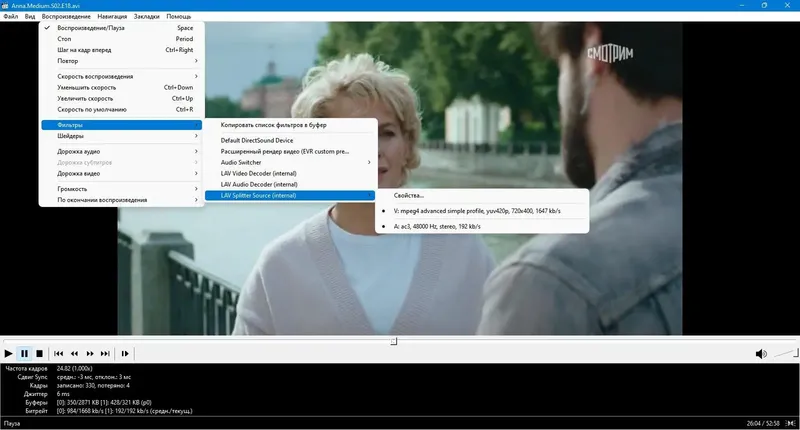800x430 pixels.
Task: Click the 26:04 / 52:58 time display
Action: pos(763,423)
